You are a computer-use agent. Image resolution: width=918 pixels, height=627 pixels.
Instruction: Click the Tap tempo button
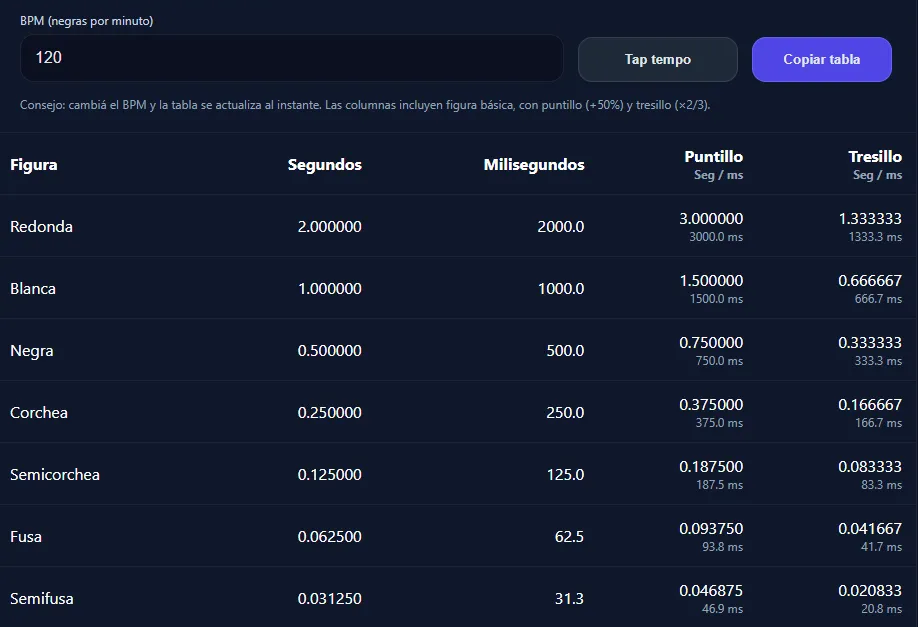[x=657, y=59]
